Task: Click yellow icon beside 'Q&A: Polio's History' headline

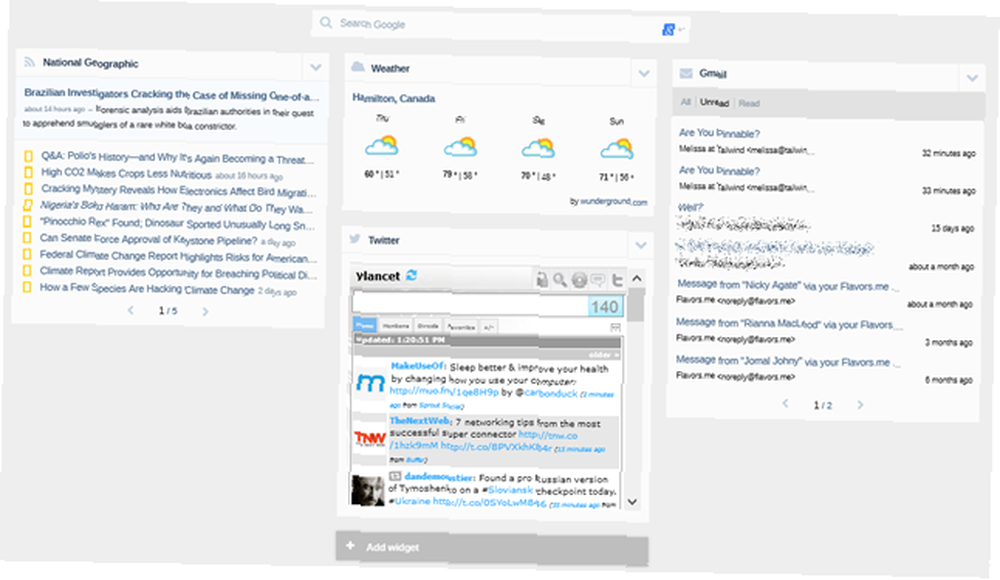Action: 28,156
